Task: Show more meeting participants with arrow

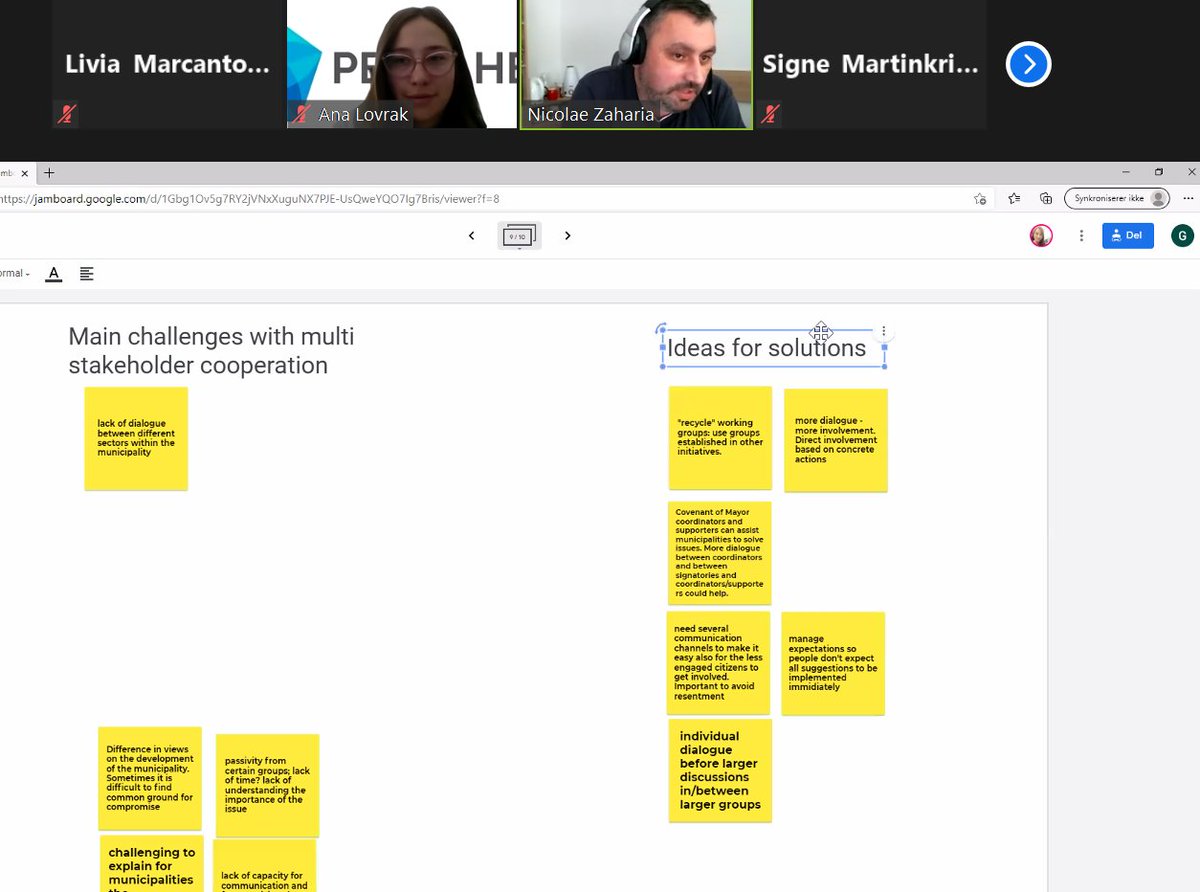Action: 1029,65
